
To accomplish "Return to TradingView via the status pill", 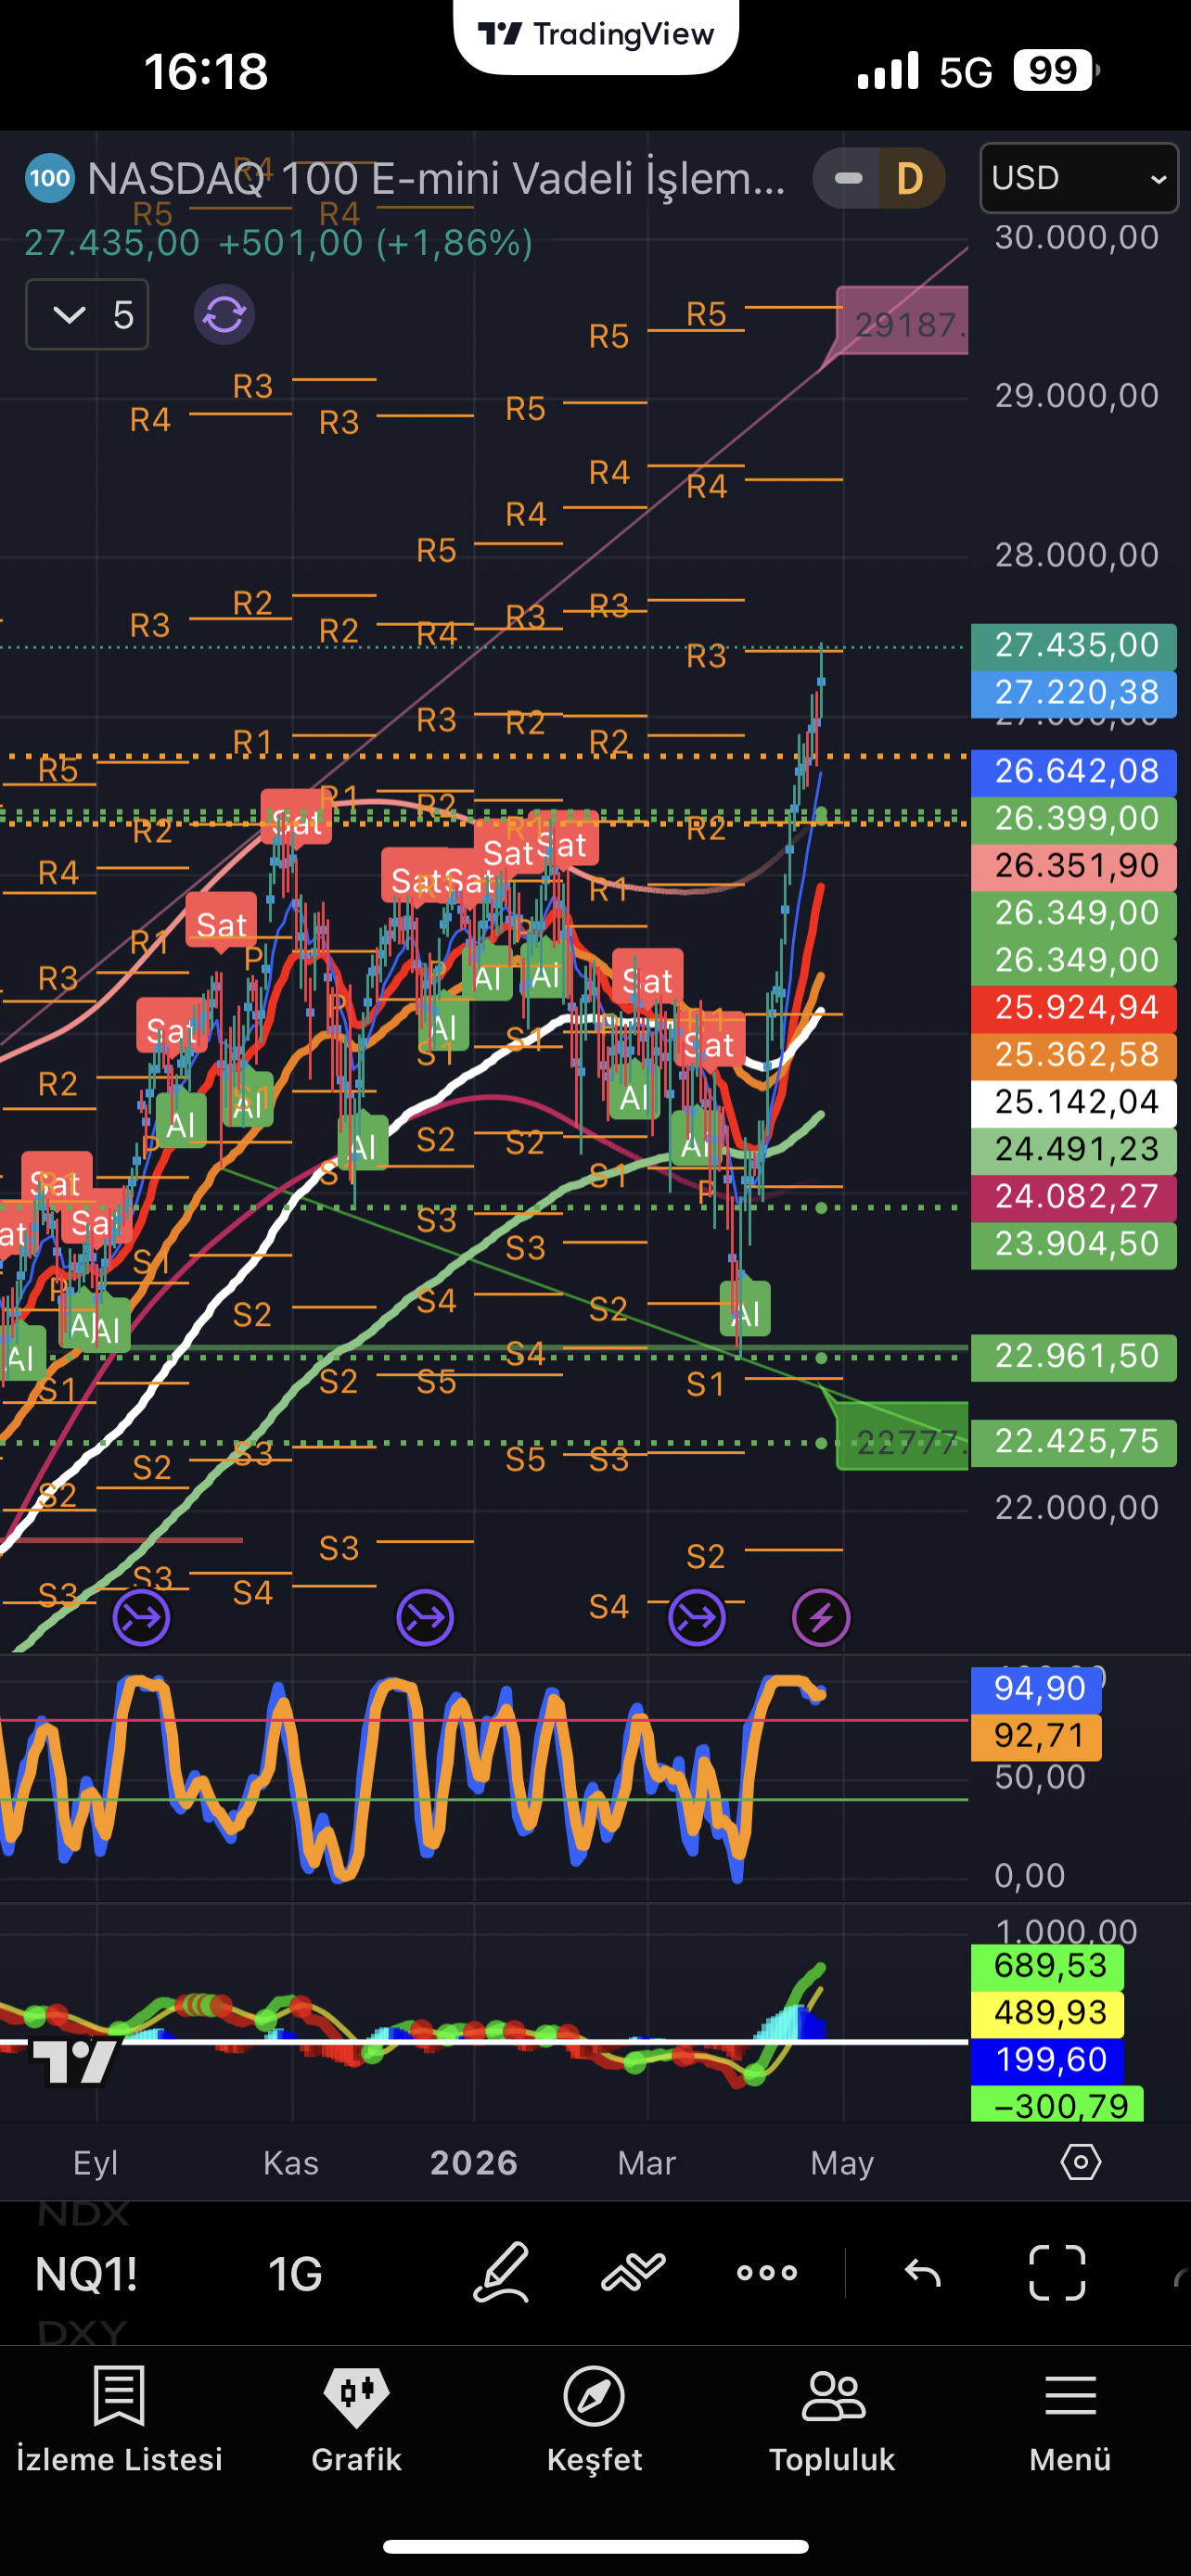I will coord(596,35).
